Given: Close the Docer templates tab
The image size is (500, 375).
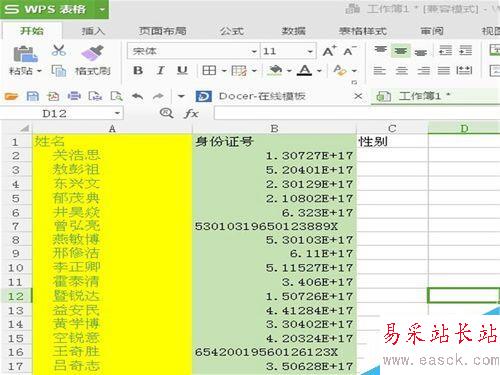Looking at the screenshot, I should pyautogui.click(x=358, y=96).
